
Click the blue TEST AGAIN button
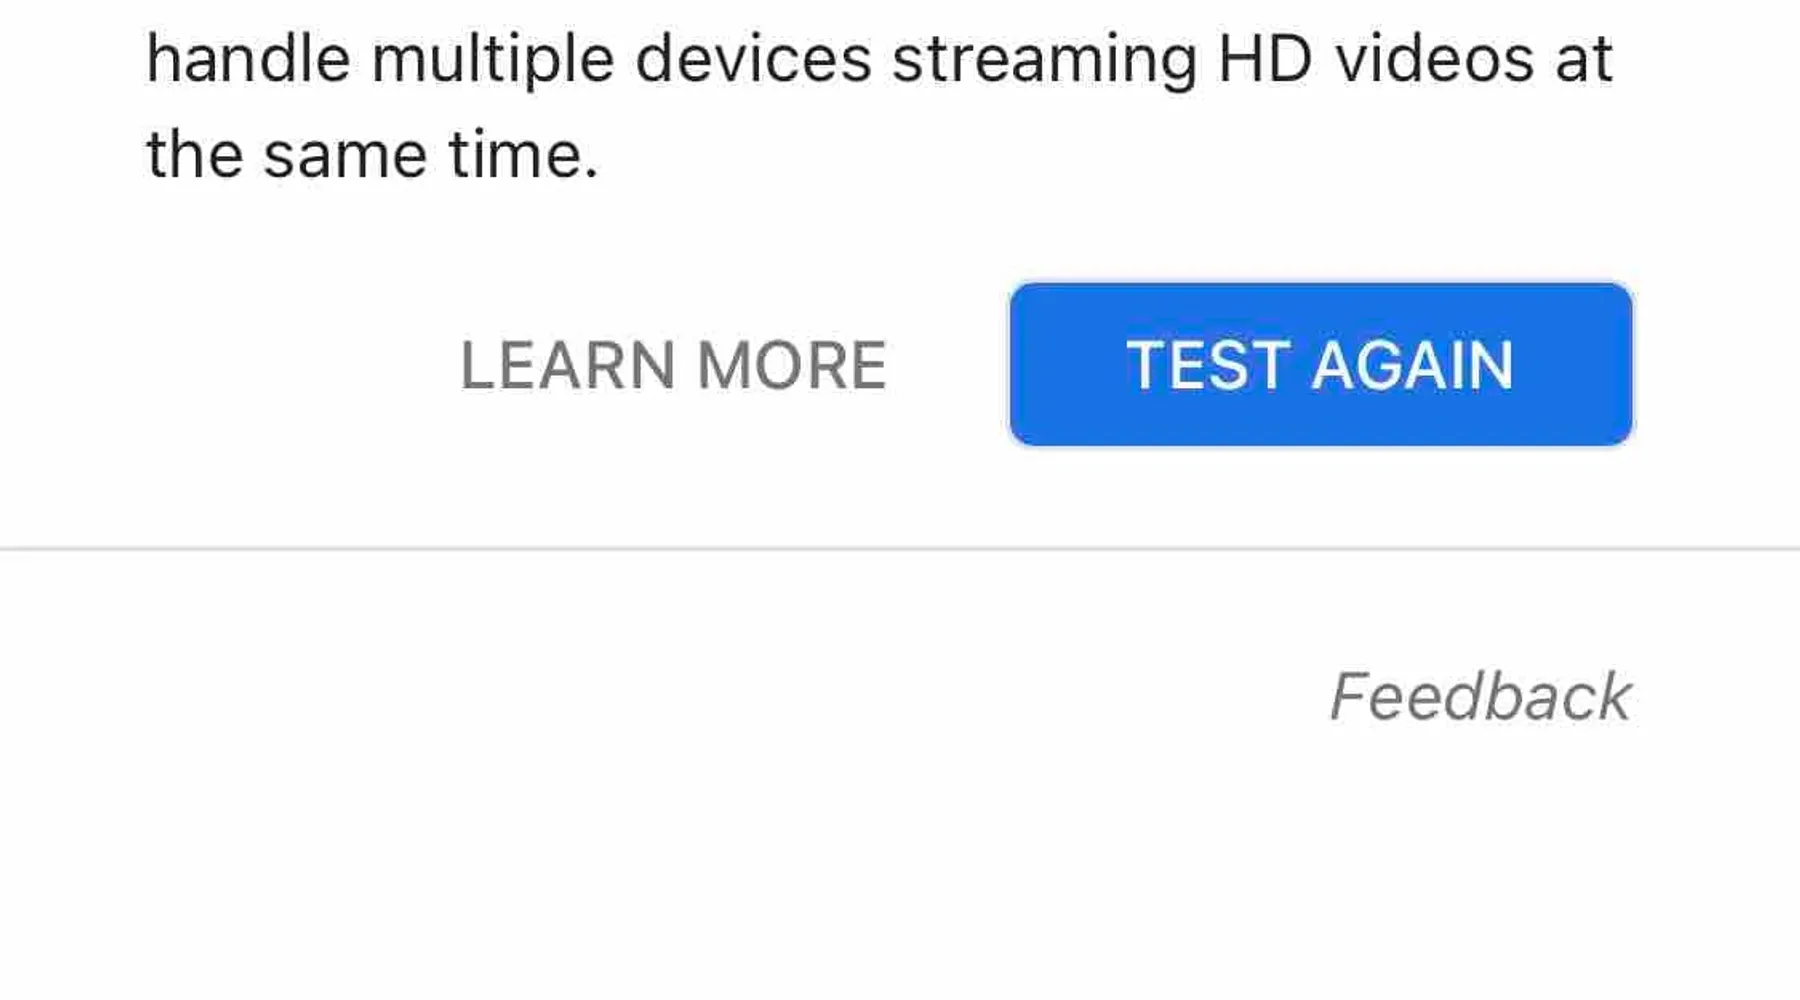(x=1320, y=364)
